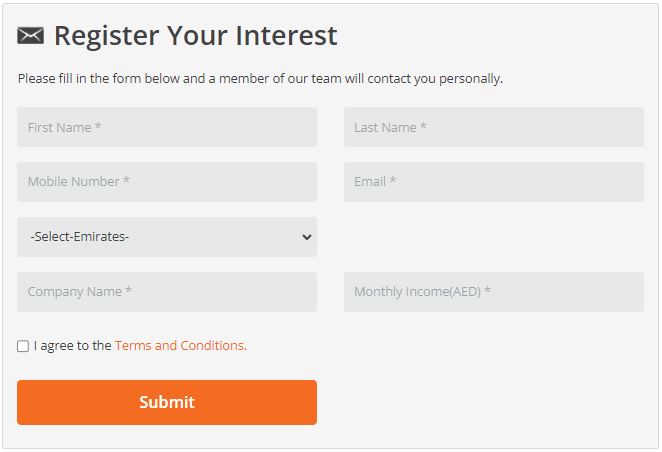Screen dimensions: 662x452
Task: Click the Mobile Number placeholder text
Action: coord(79,182)
